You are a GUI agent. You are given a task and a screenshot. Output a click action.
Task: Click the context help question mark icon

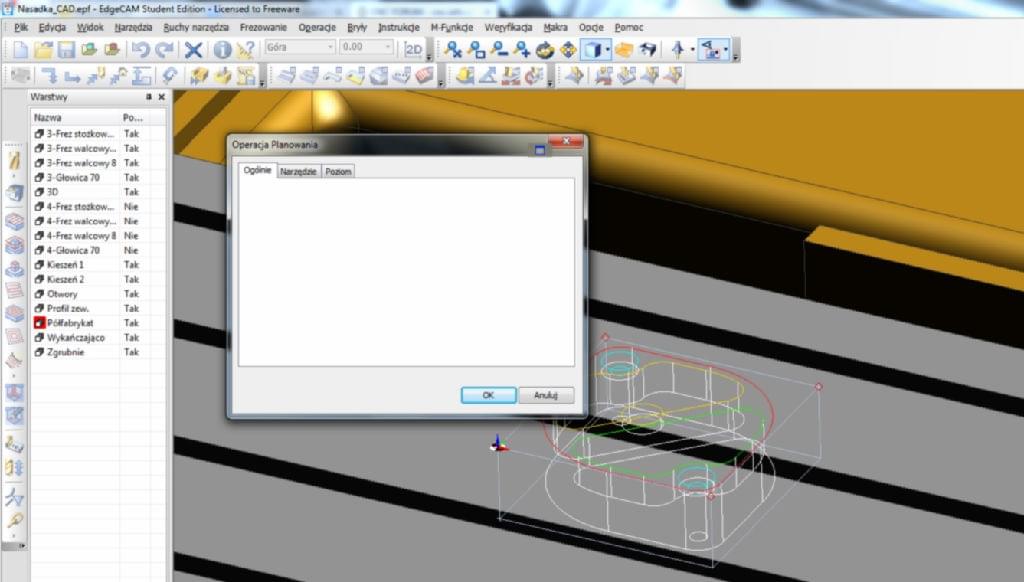246,50
